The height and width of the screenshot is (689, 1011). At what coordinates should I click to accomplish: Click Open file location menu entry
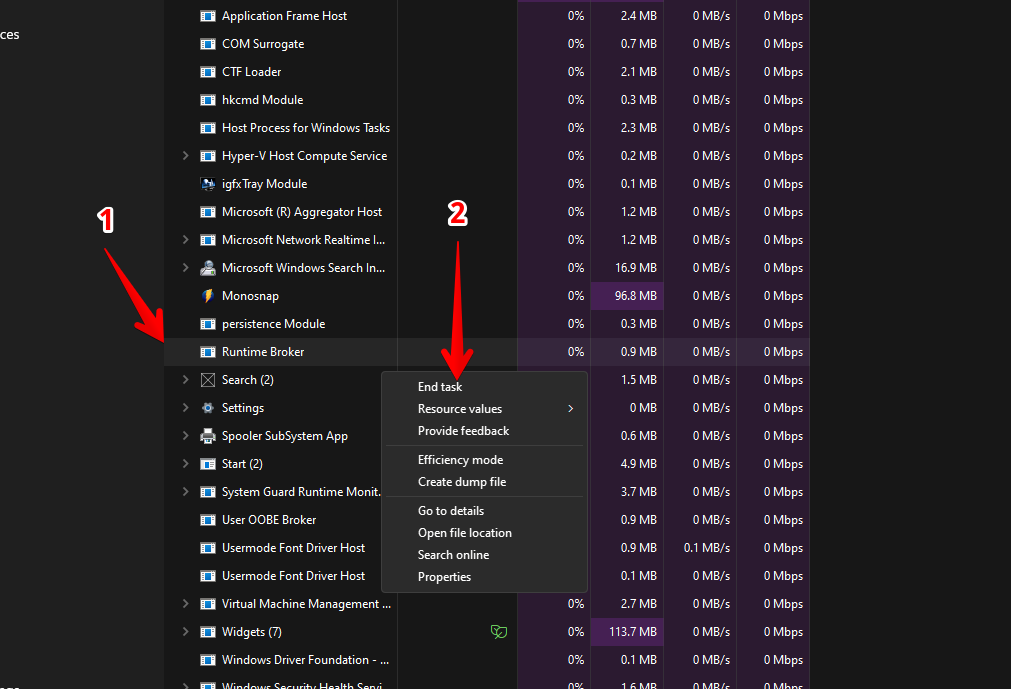465,533
